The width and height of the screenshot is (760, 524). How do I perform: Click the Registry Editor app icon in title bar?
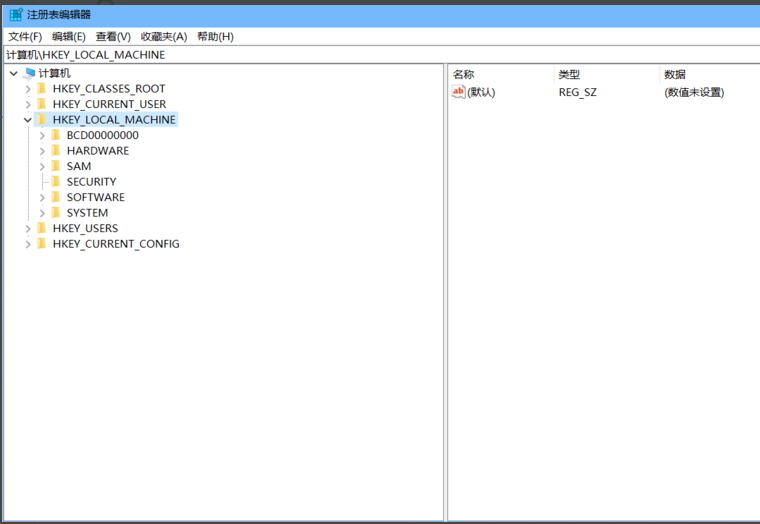tap(16, 14)
